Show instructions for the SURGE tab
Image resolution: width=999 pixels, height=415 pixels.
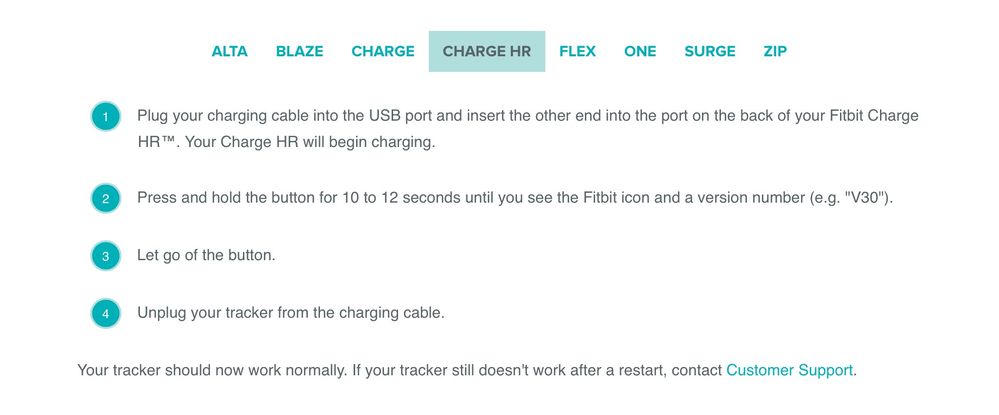(x=710, y=52)
